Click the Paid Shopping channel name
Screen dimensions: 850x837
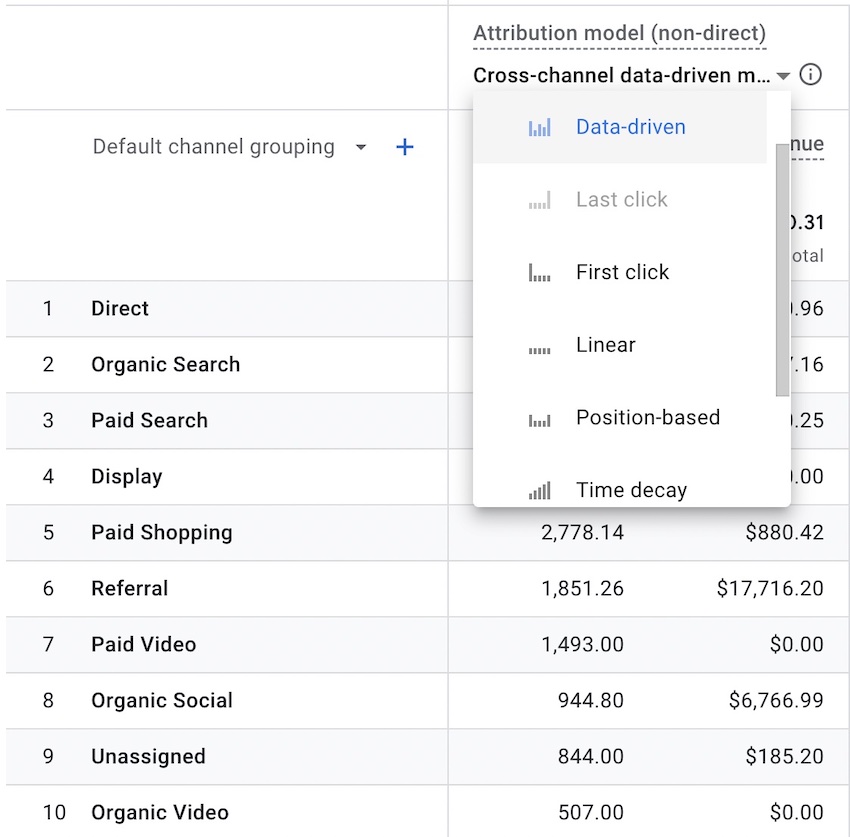161,532
